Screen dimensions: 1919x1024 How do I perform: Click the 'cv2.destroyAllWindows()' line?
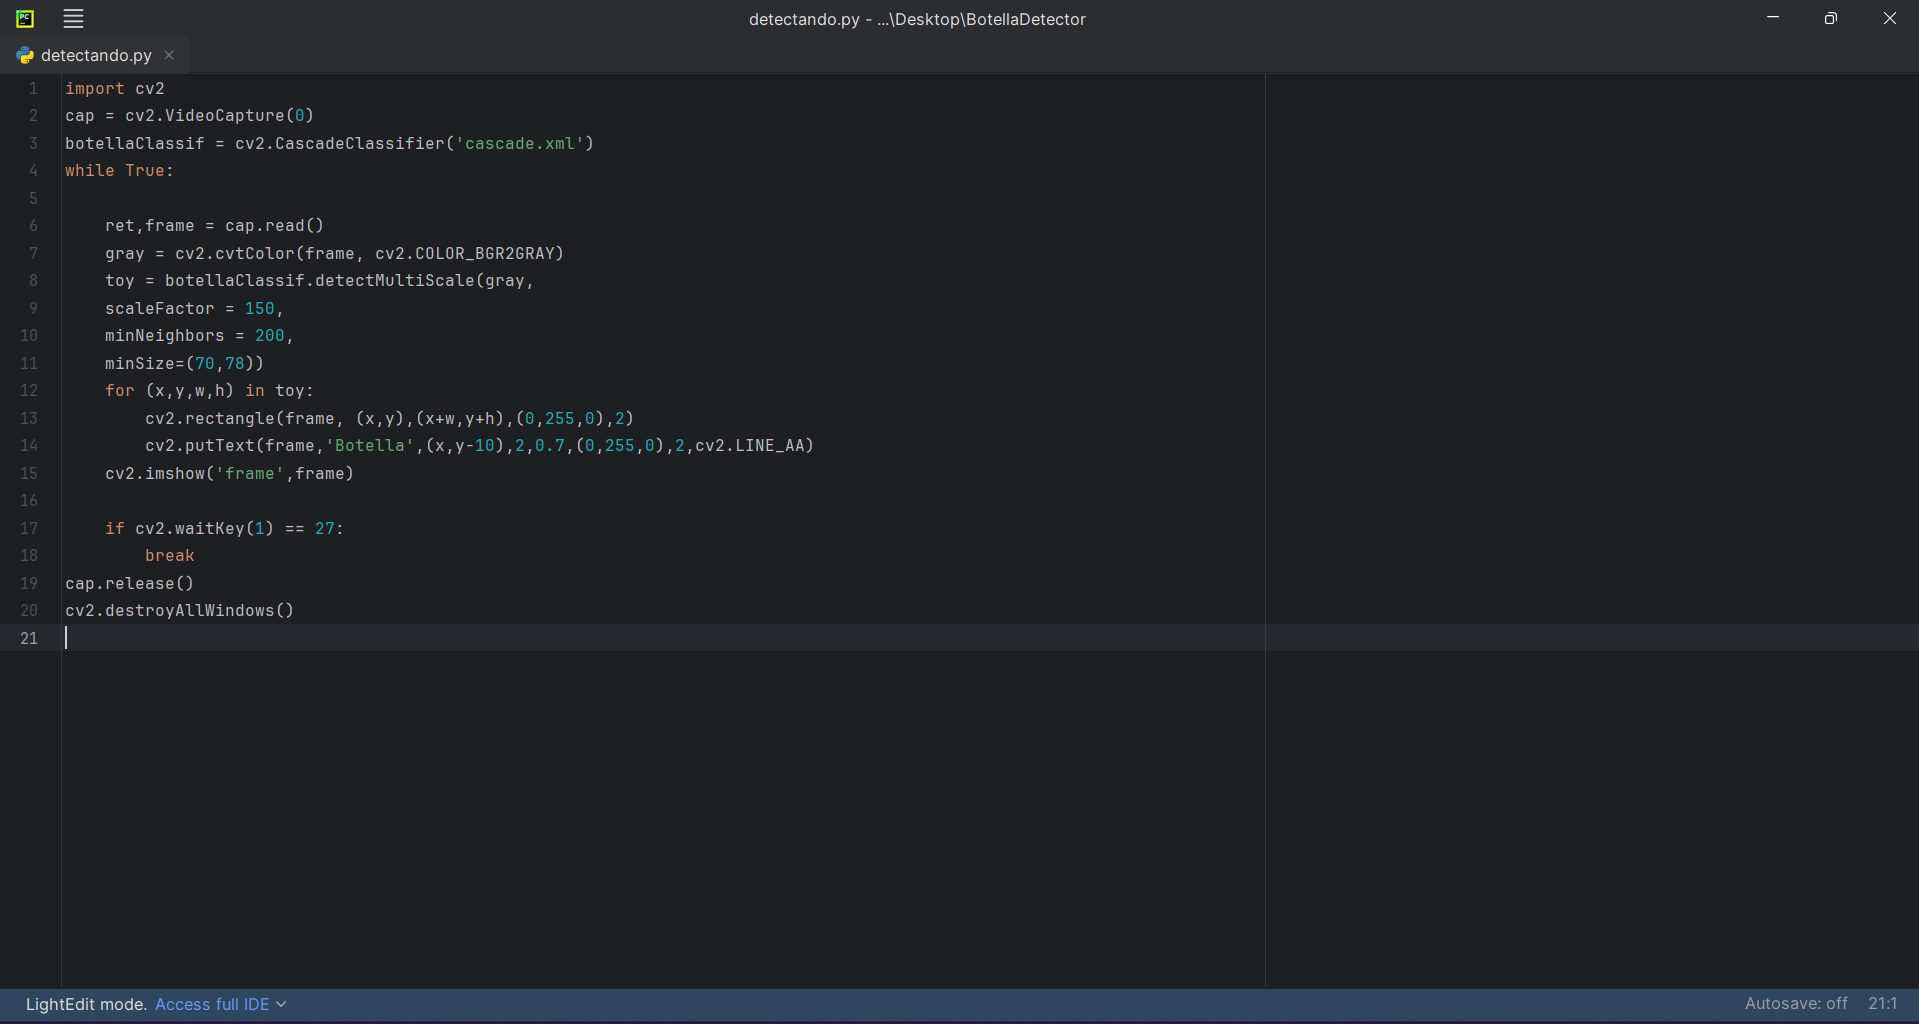pyautogui.click(x=180, y=610)
